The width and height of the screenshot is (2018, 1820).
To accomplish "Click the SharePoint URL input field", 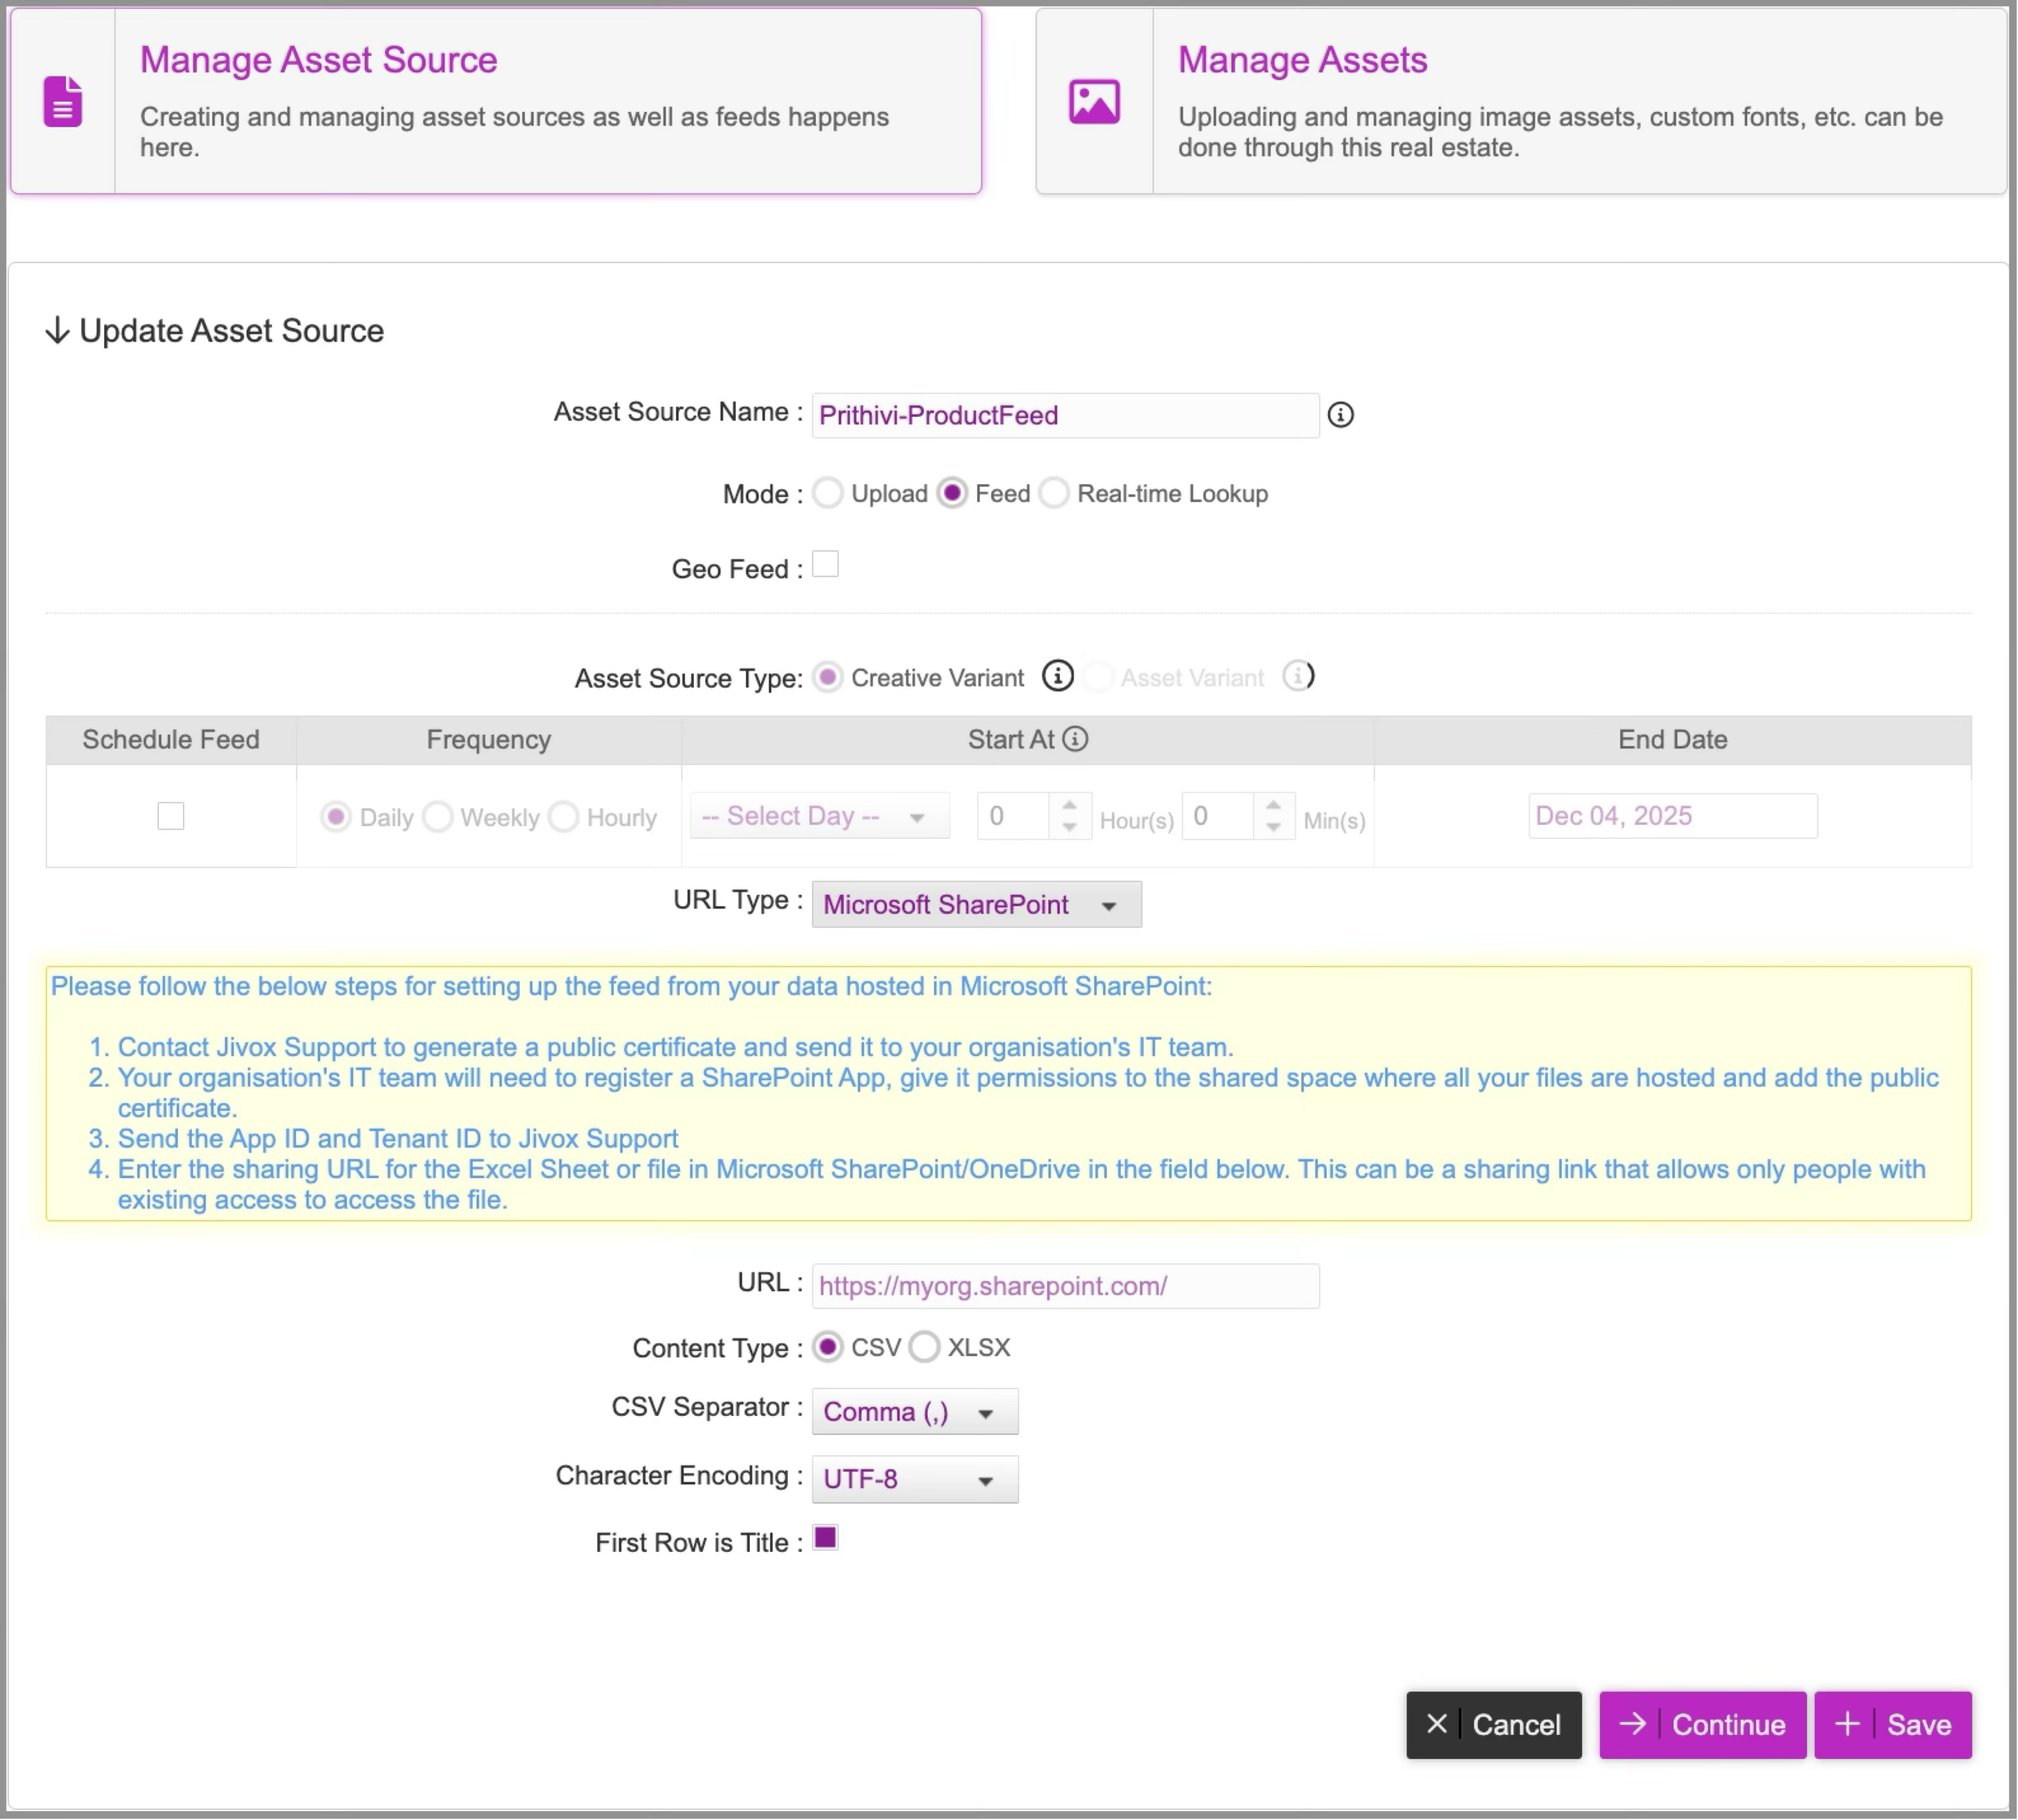I will pos(1065,1286).
